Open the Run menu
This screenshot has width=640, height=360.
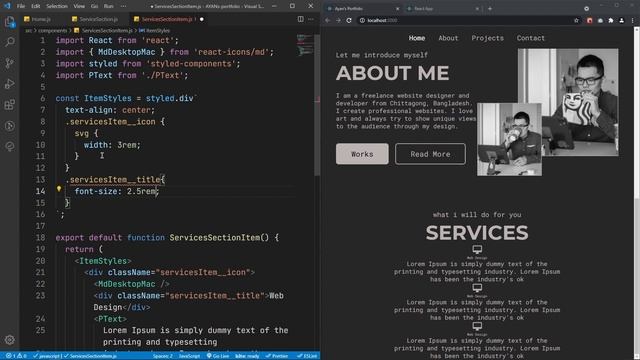[108, 6]
